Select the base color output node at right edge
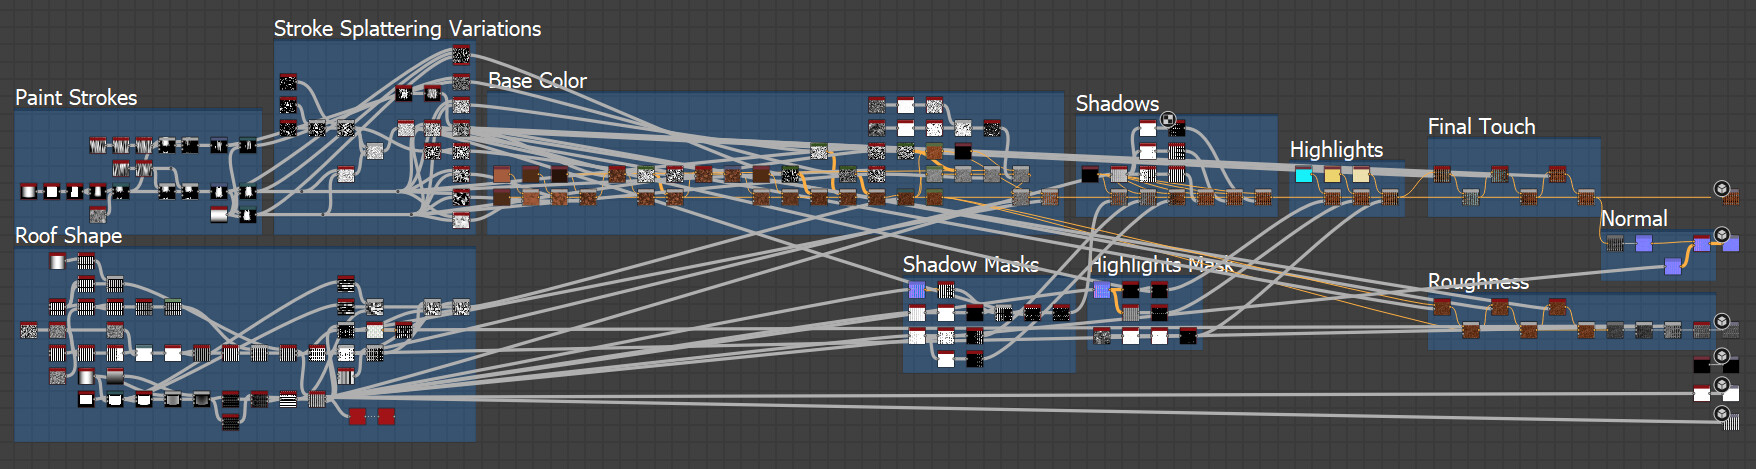The height and width of the screenshot is (469, 1756). [1731, 197]
